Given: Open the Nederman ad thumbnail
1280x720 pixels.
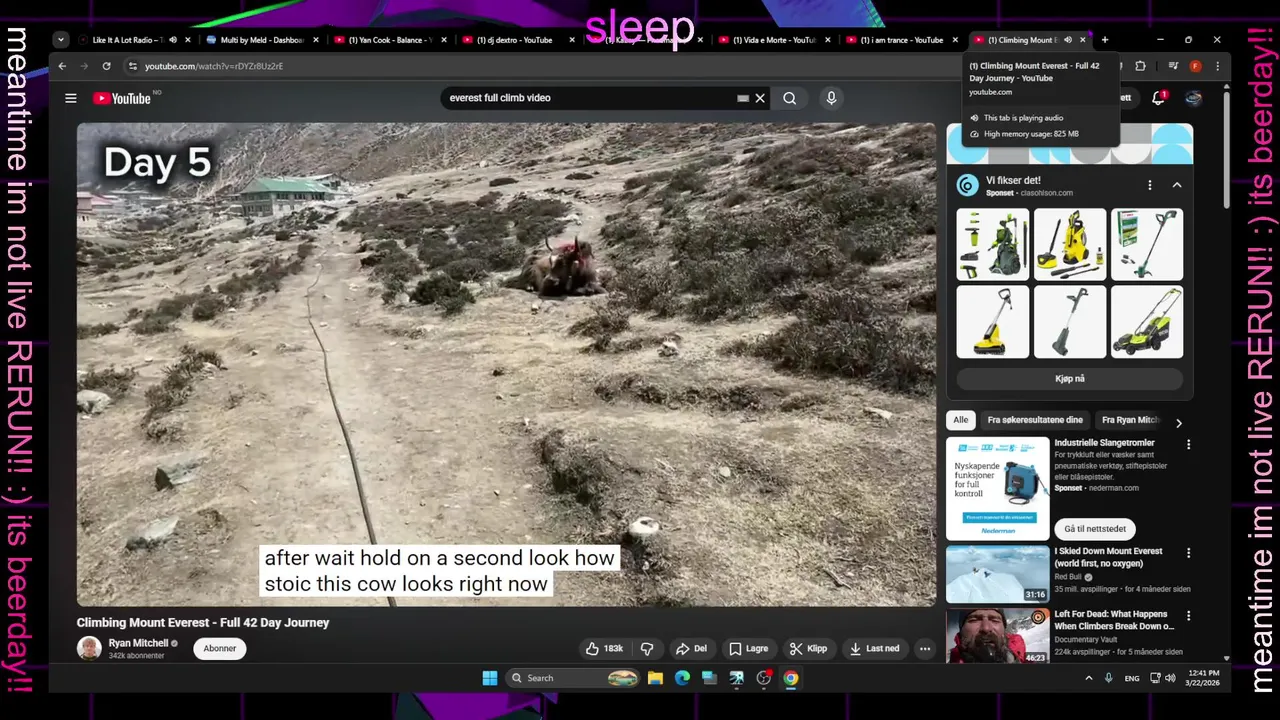Looking at the screenshot, I should point(998,488).
